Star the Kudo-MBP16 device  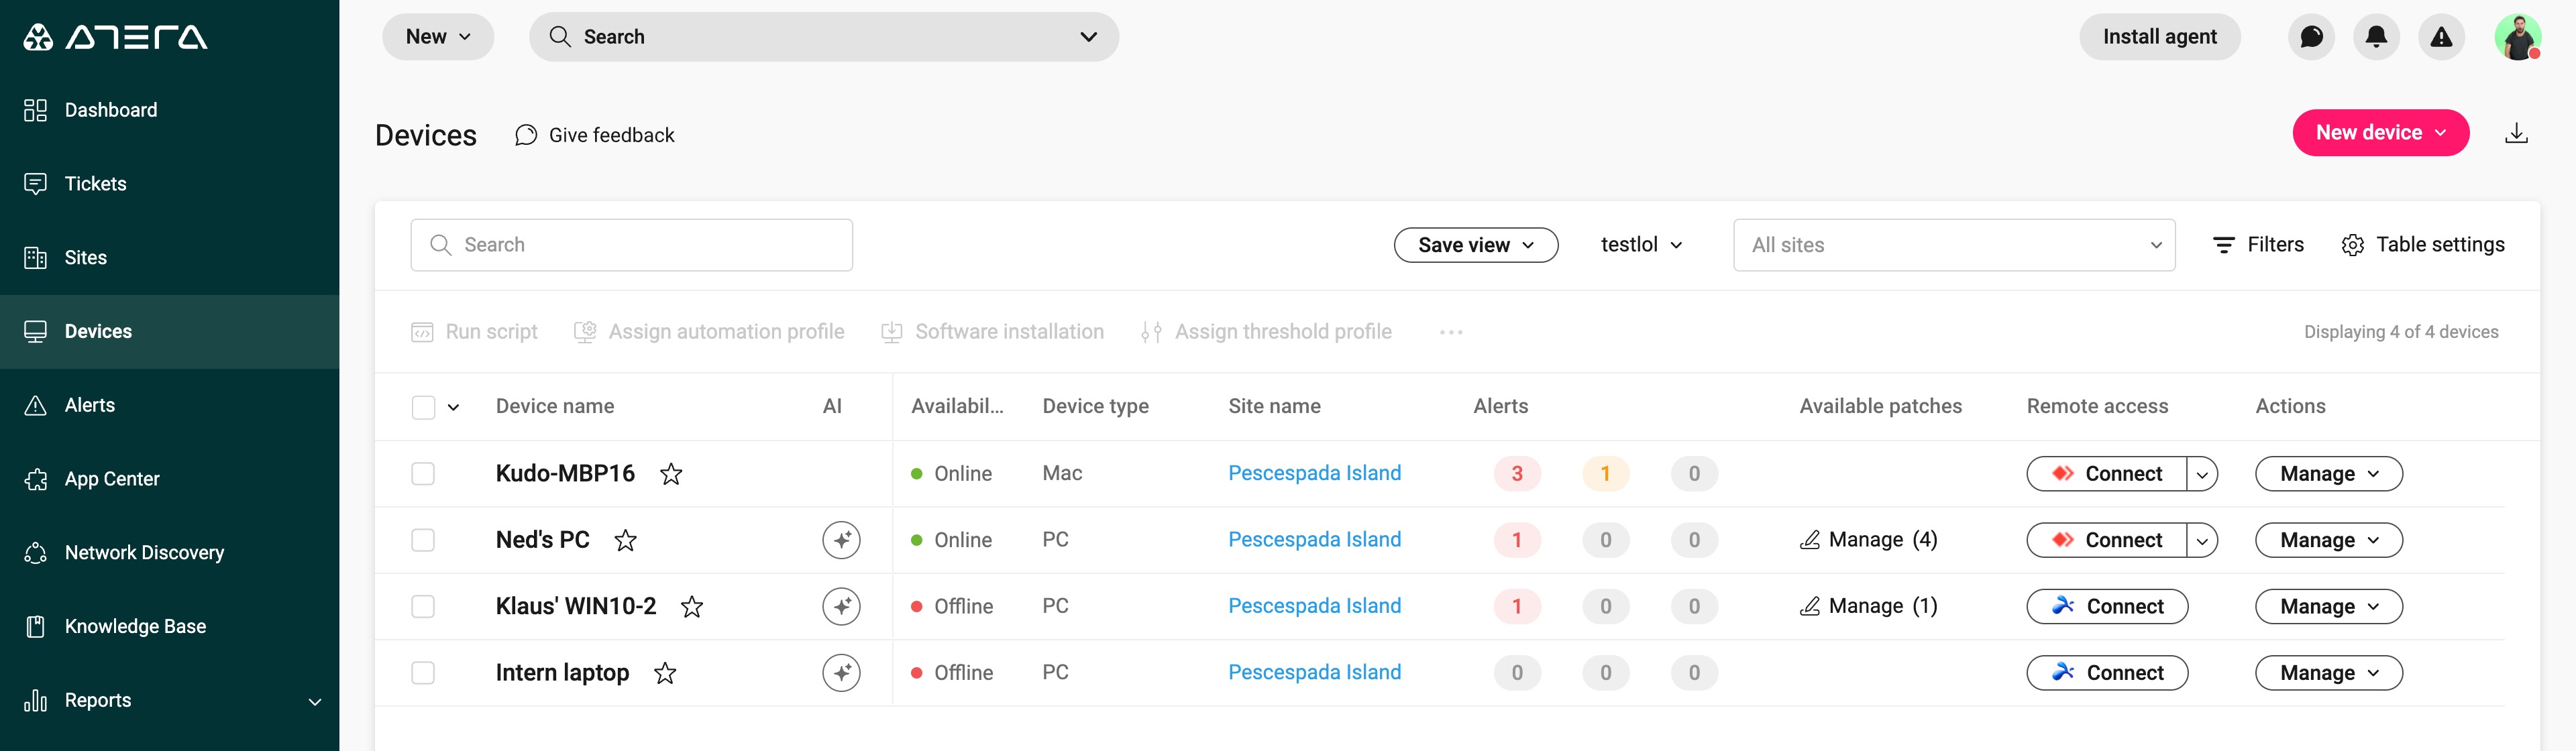click(x=671, y=474)
